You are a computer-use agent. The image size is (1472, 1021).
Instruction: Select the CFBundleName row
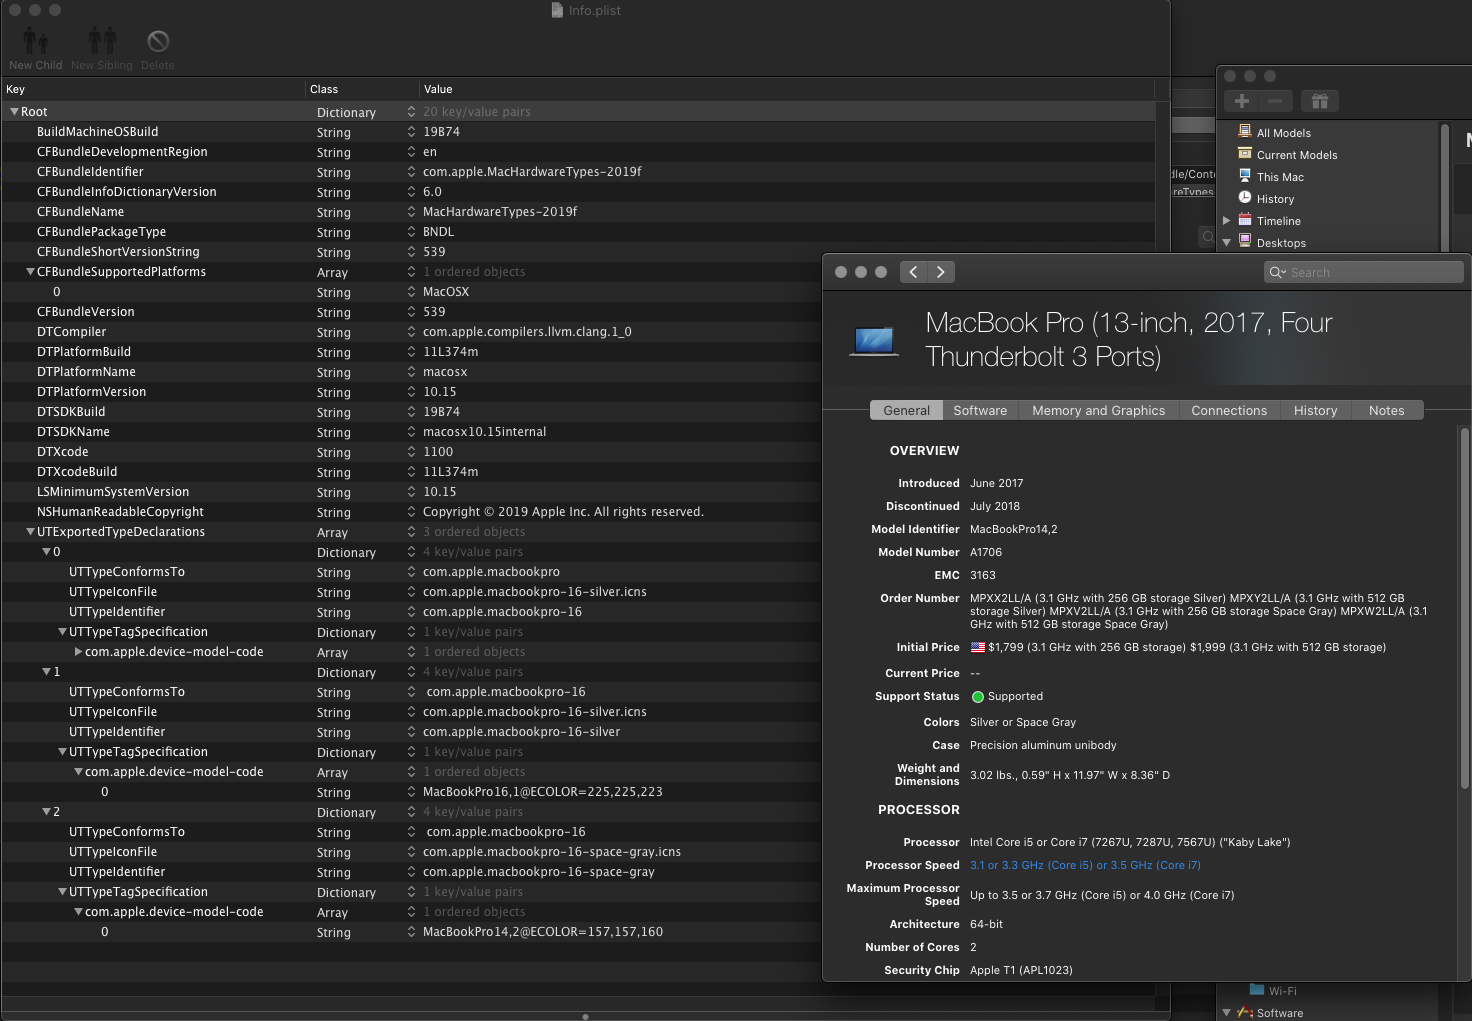point(578,212)
